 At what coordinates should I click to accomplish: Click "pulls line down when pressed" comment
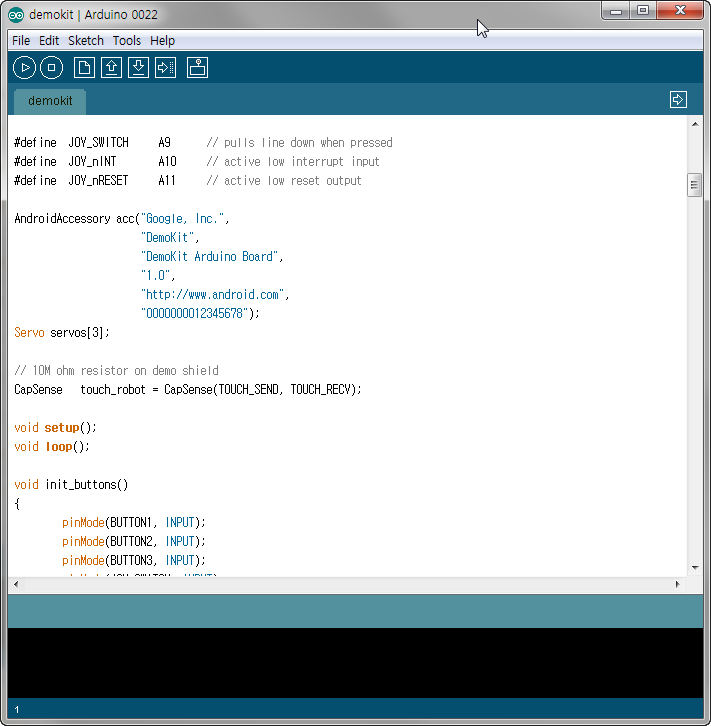click(x=299, y=143)
